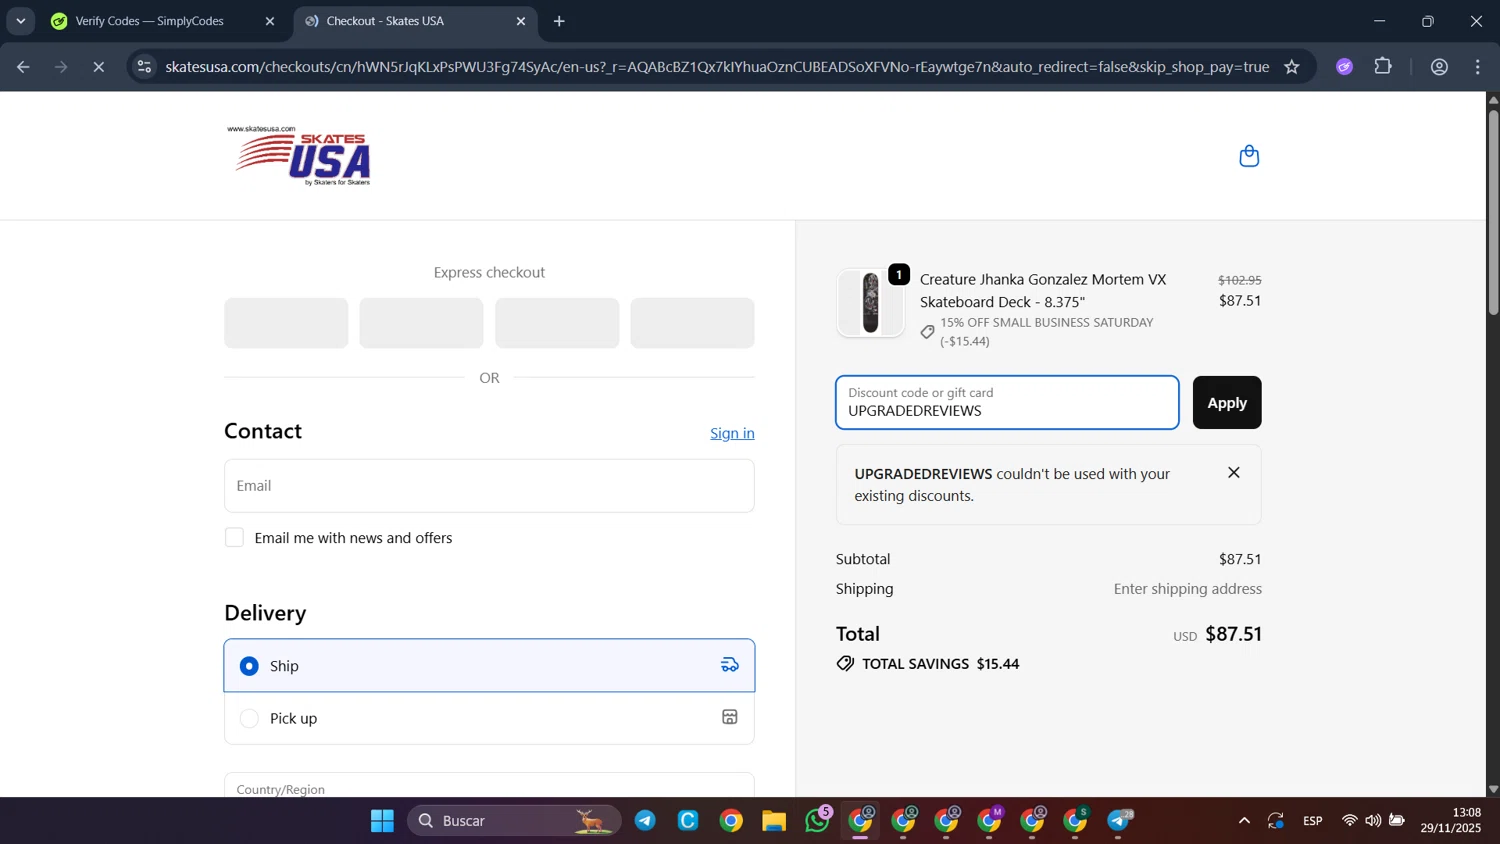This screenshot has width=1500, height=844.
Task: Click the Email input field
Action: point(489,486)
